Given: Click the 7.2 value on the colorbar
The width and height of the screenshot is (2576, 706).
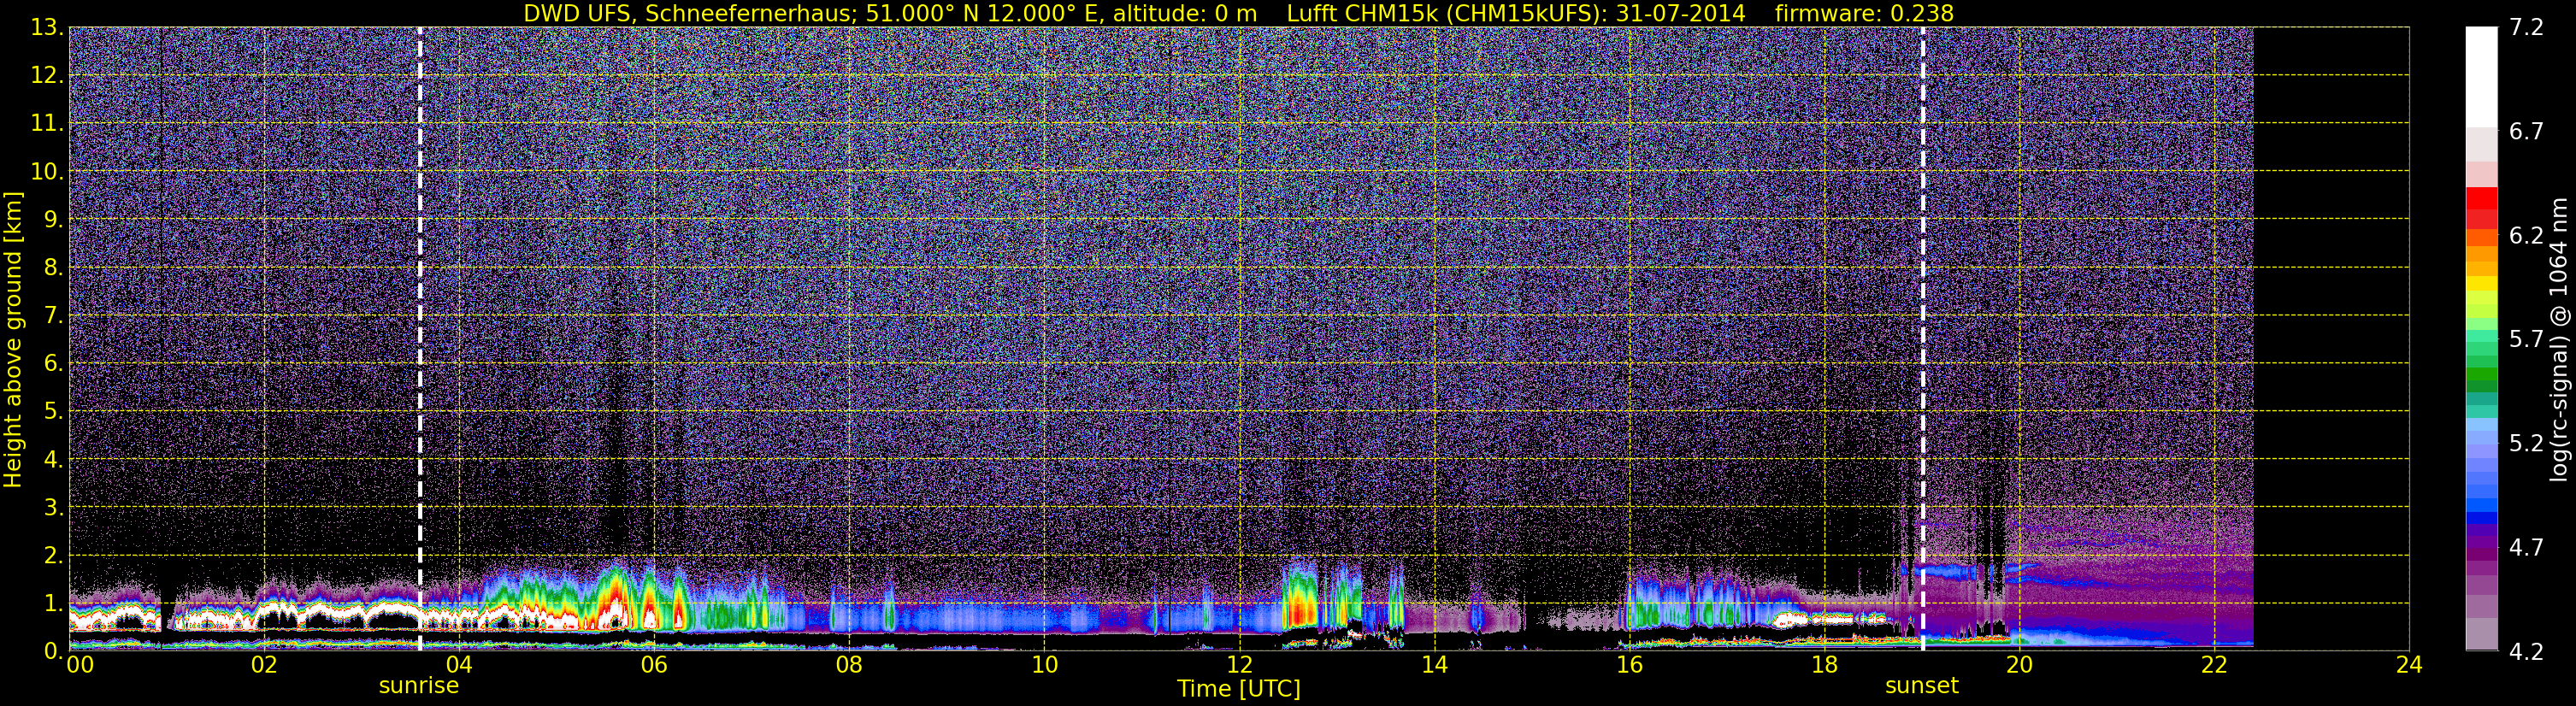Looking at the screenshot, I should coord(2525,28).
